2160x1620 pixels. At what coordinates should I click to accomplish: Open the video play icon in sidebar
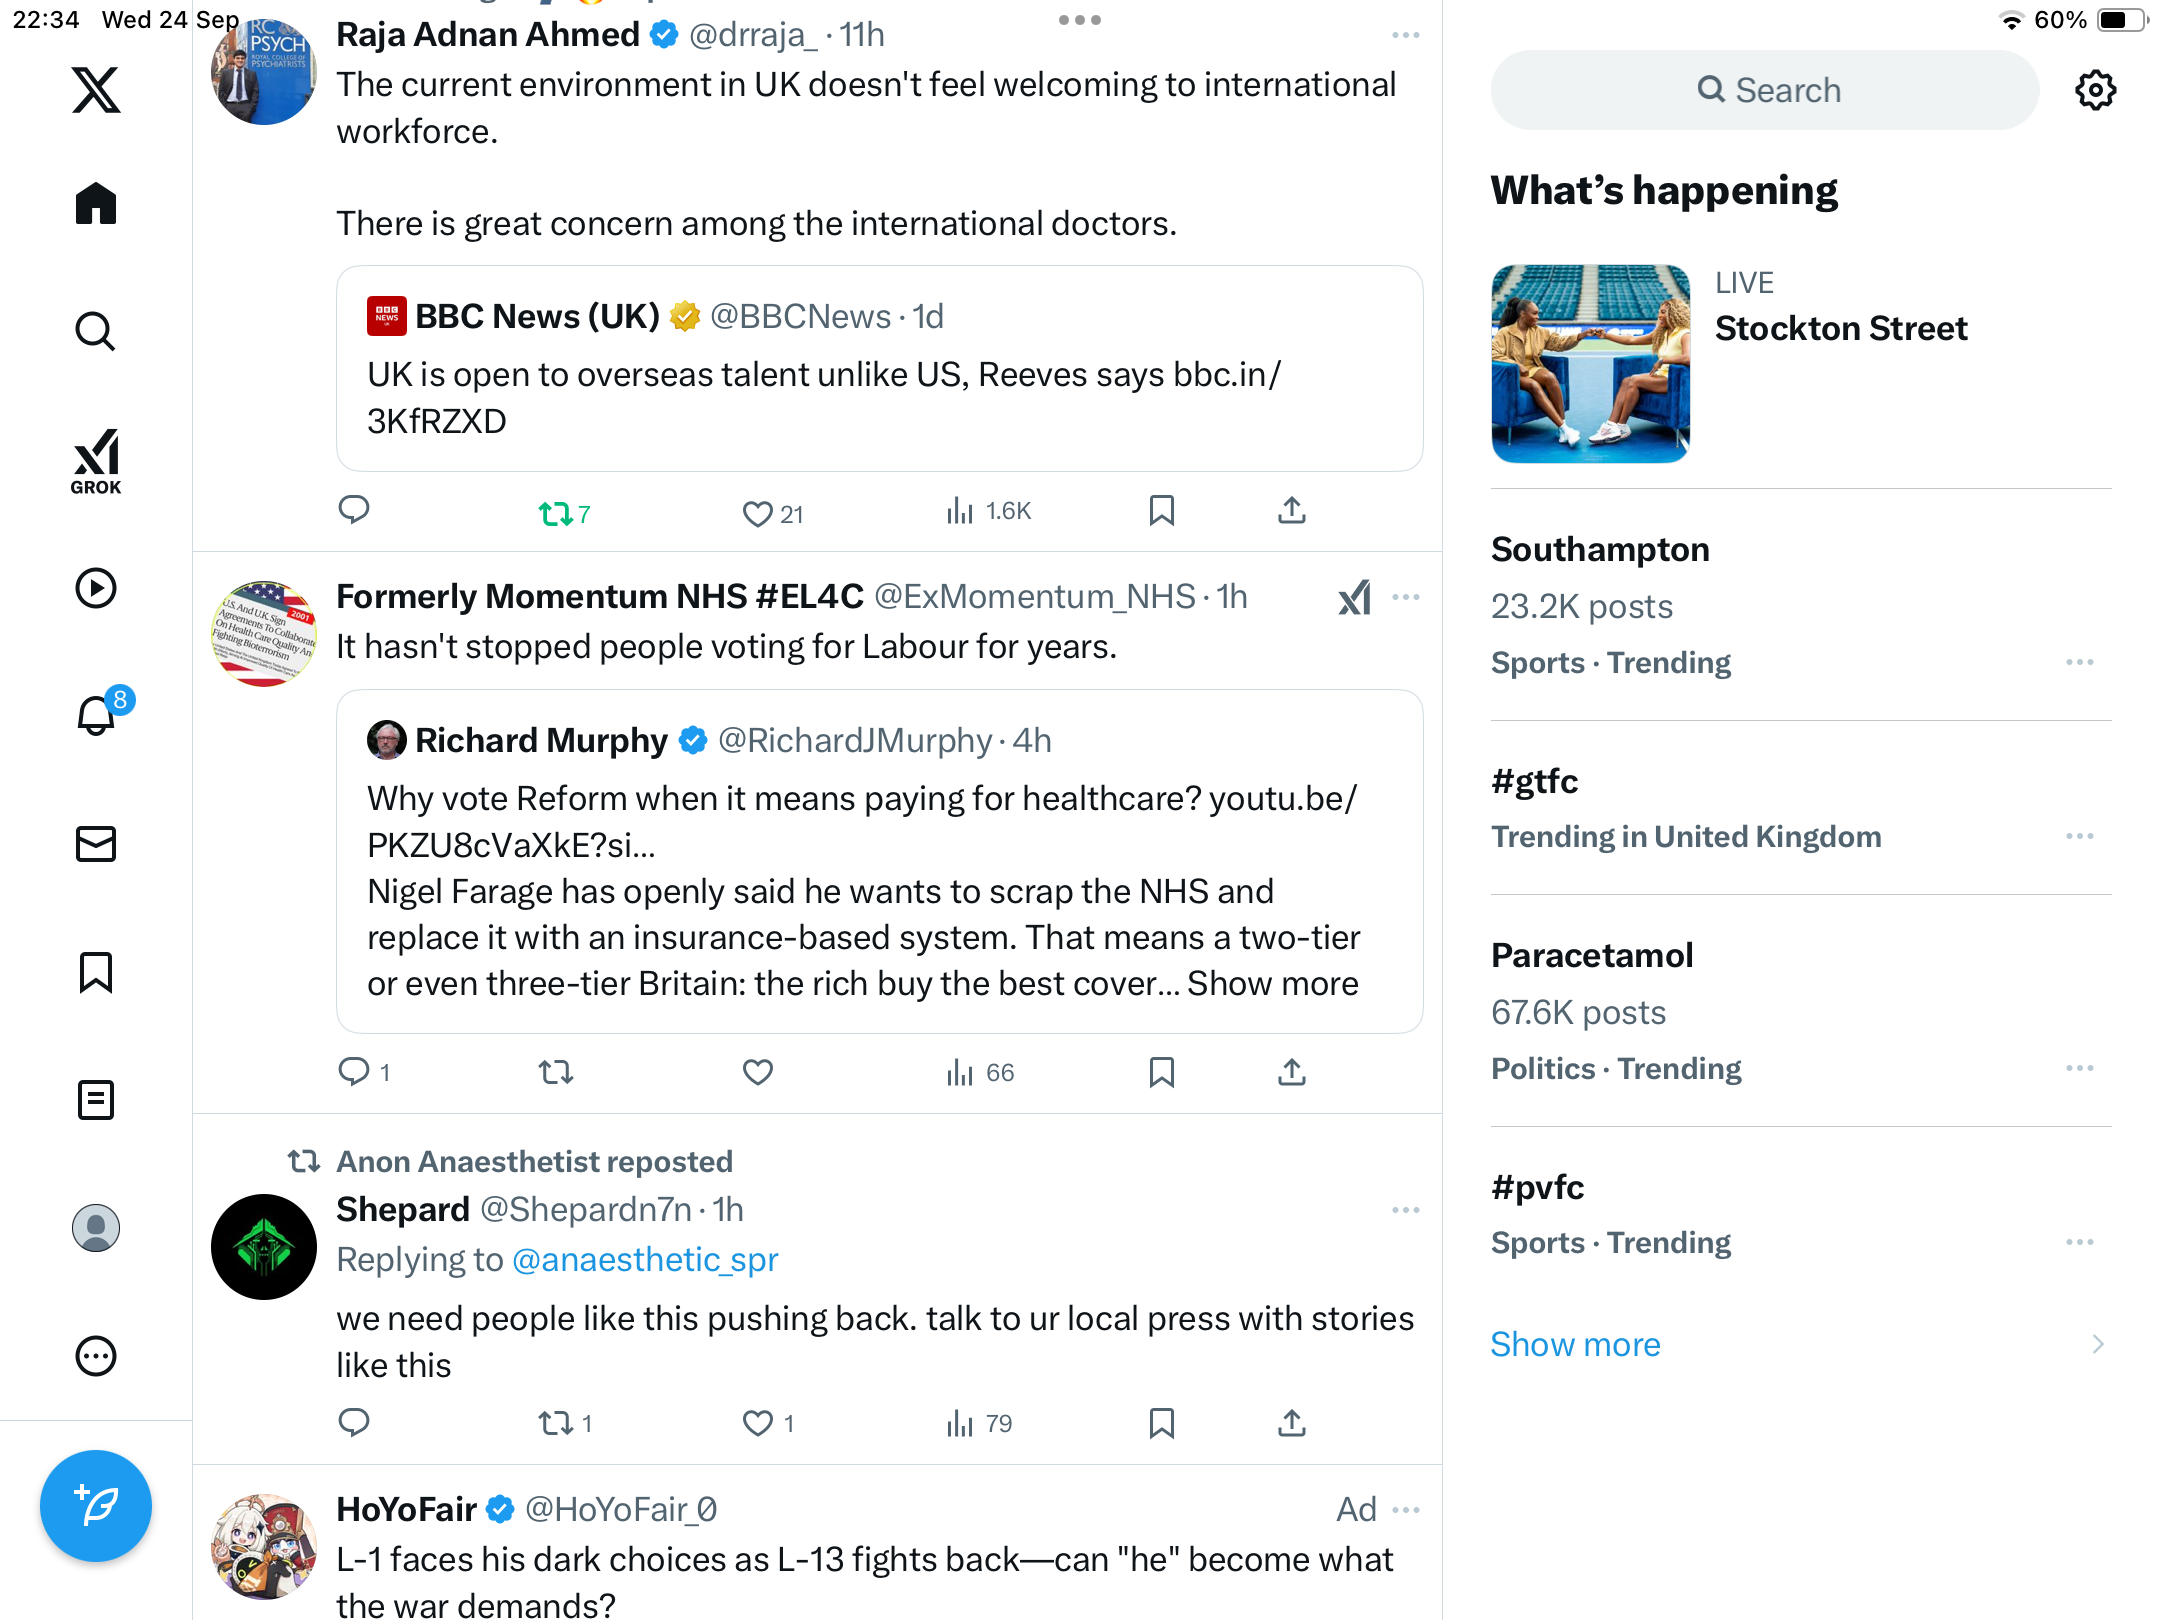tap(96, 588)
